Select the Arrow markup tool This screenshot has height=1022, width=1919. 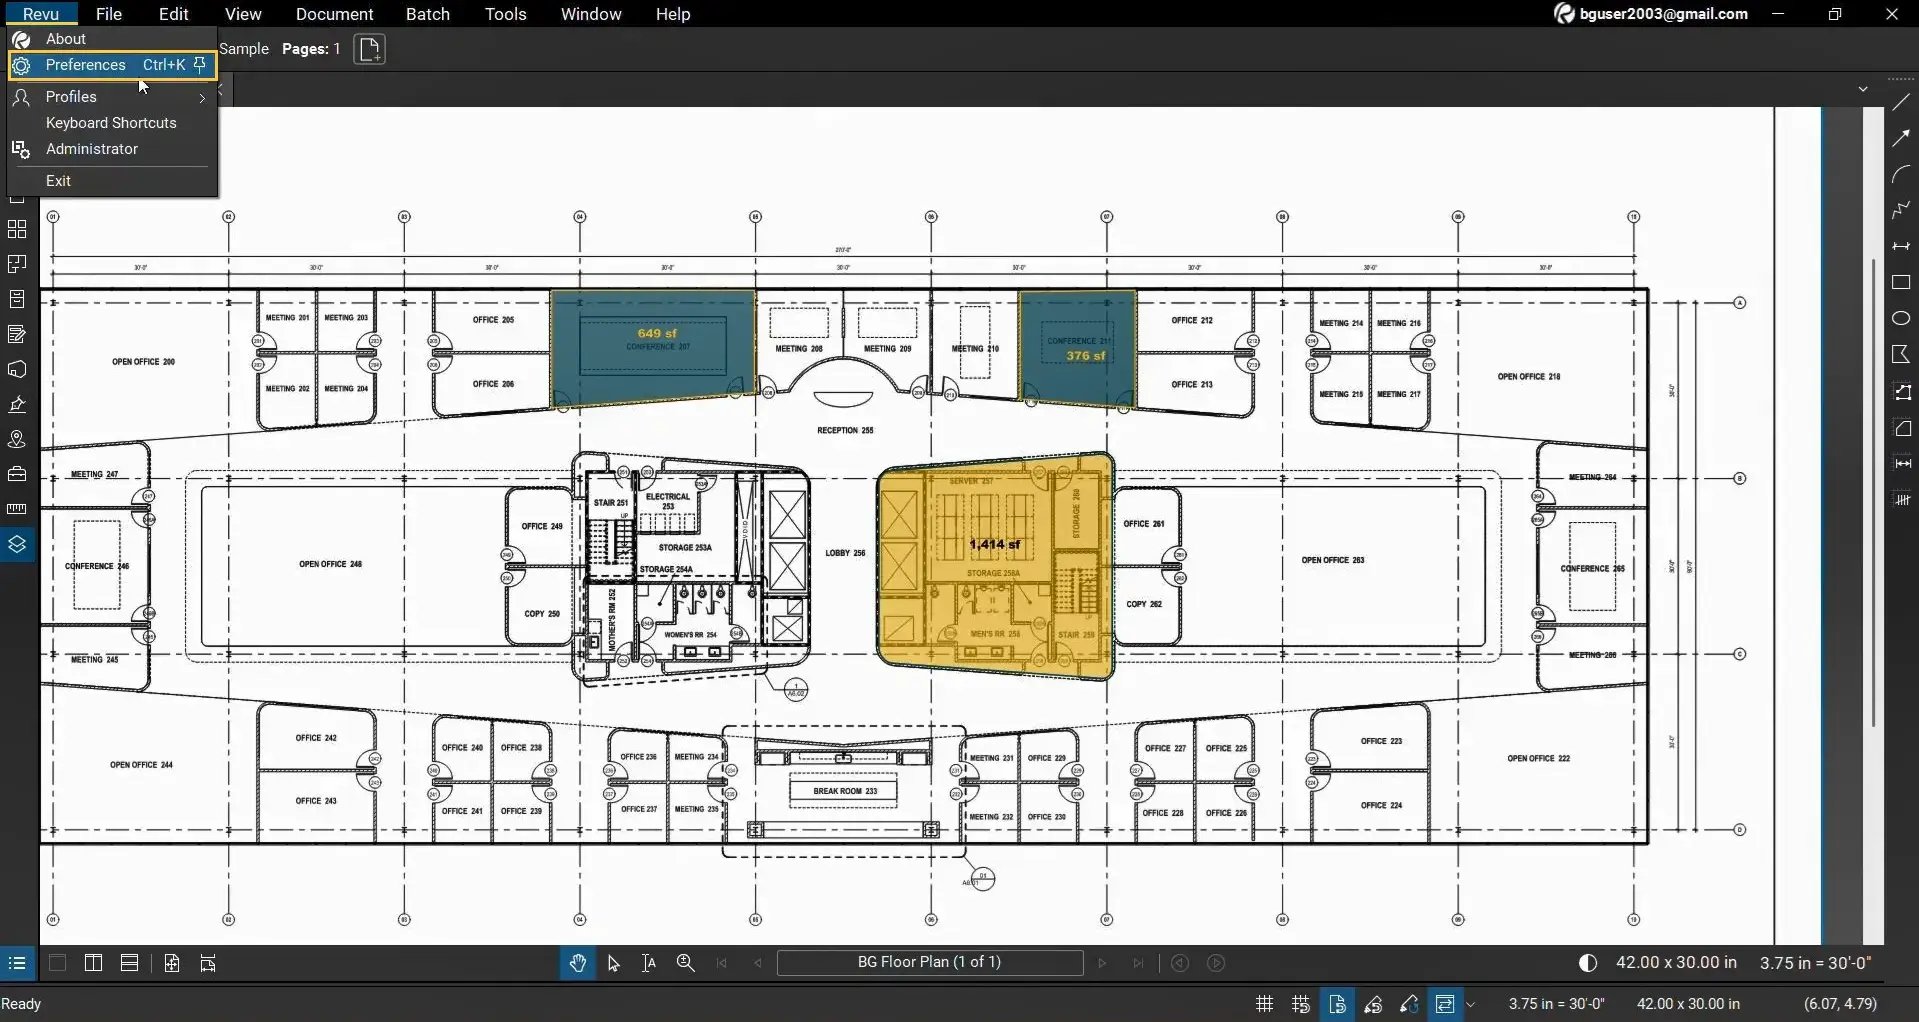click(x=1901, y=138)
